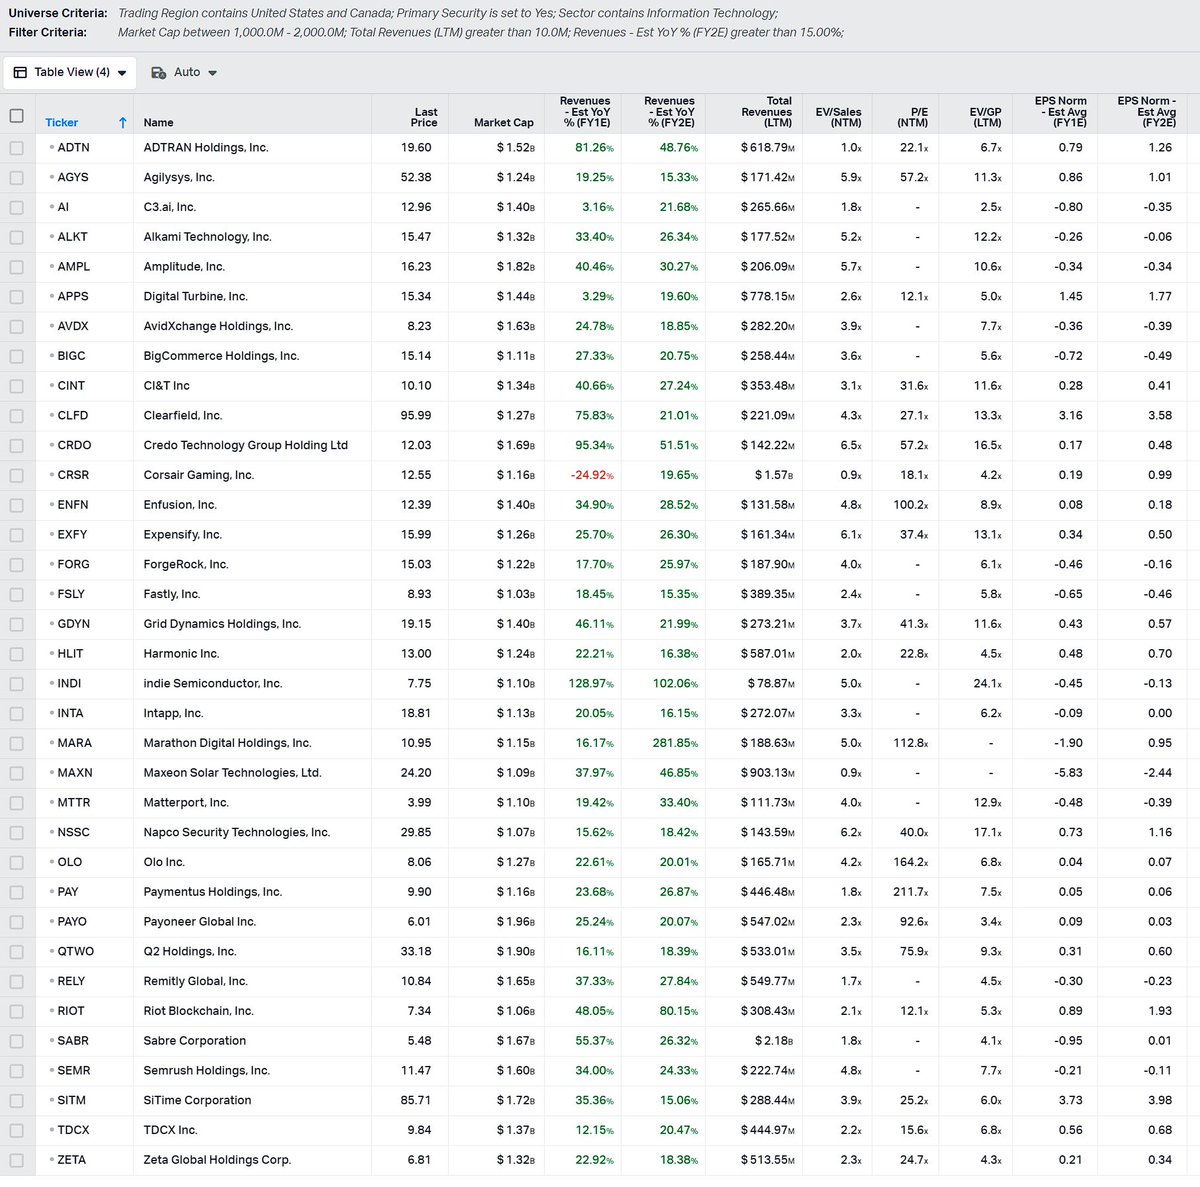Click SiTime's EPS FY2E value 3.98
Screen dimensions: 1200x1187
click(1160, 1101)
